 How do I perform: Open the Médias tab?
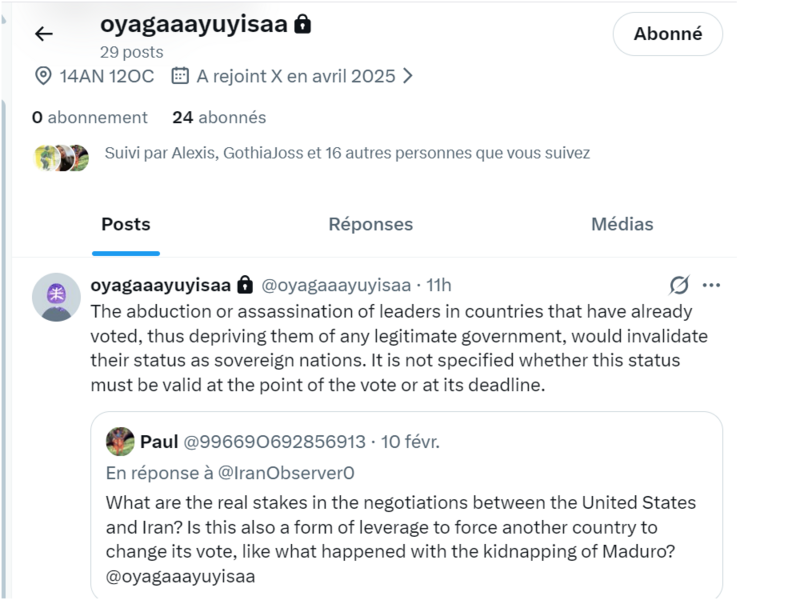point(623,224)
